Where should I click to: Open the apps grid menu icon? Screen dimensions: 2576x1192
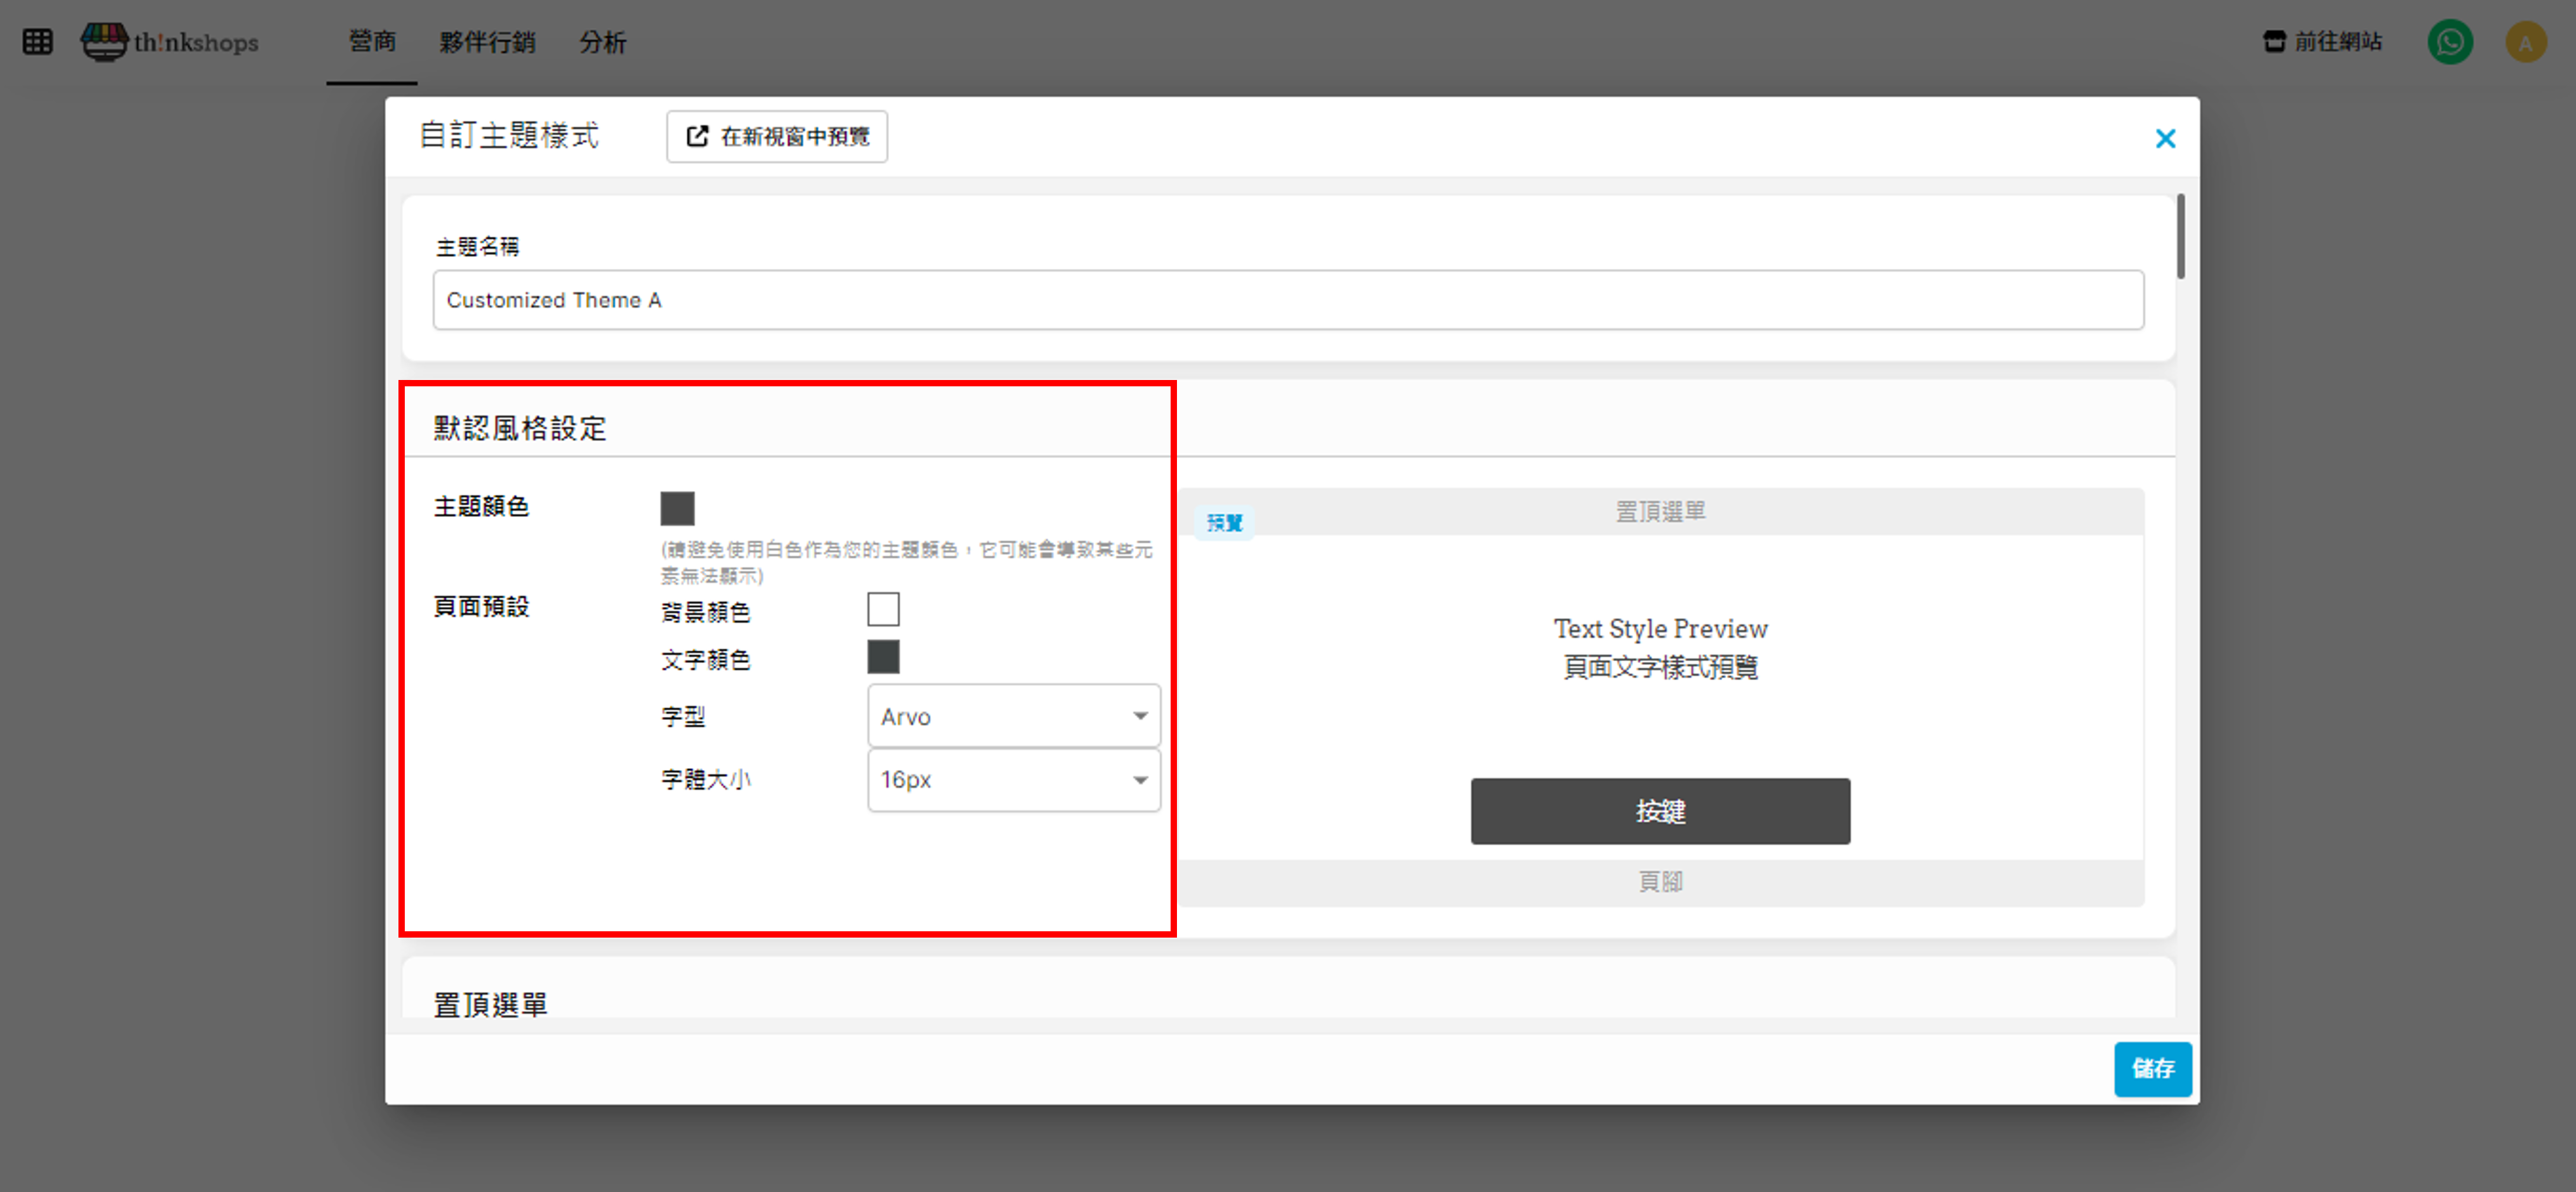[37, 42]
